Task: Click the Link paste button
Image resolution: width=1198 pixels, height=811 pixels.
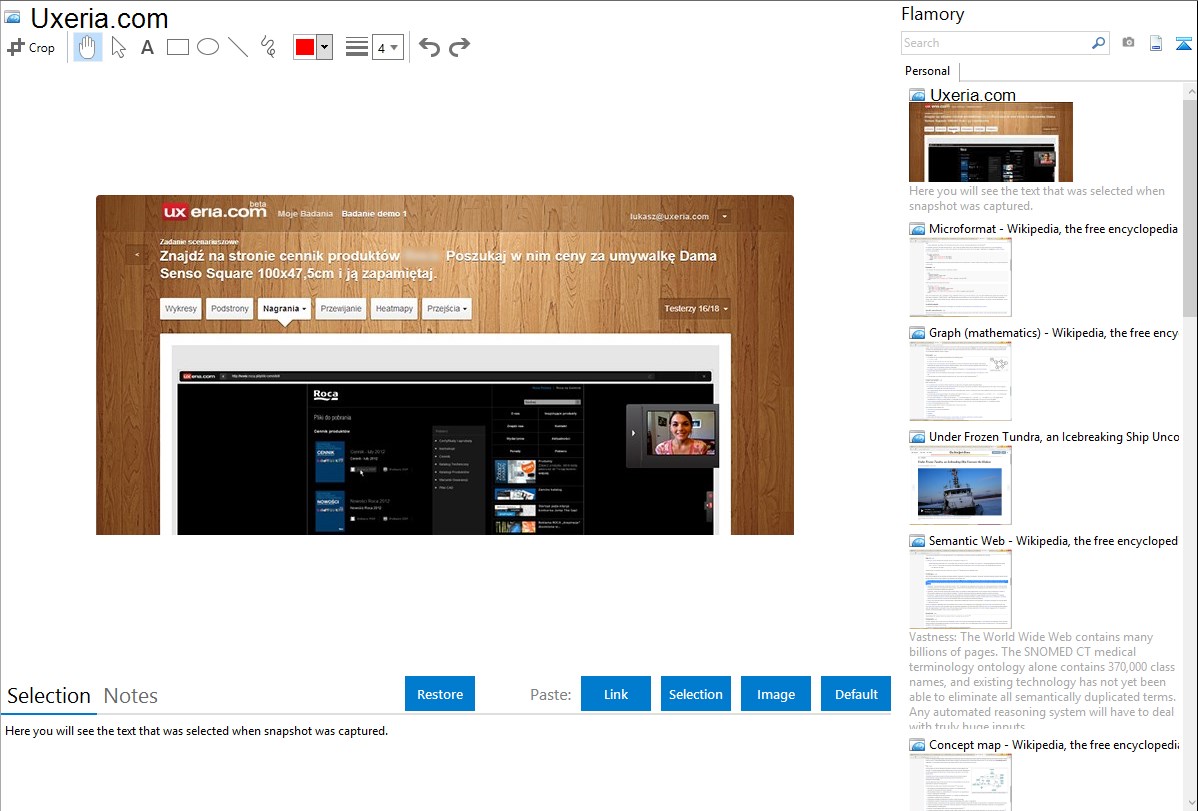Action: 616,694
